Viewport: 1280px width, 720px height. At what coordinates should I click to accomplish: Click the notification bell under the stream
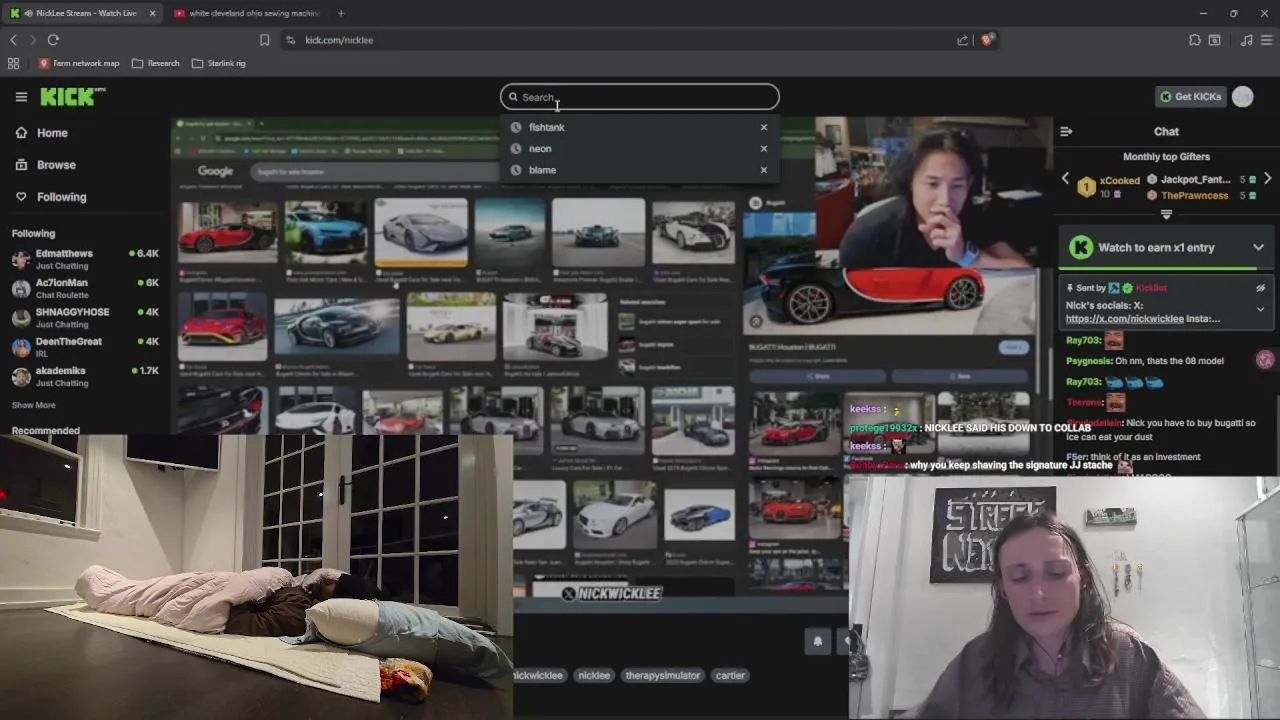click(817, 642)
